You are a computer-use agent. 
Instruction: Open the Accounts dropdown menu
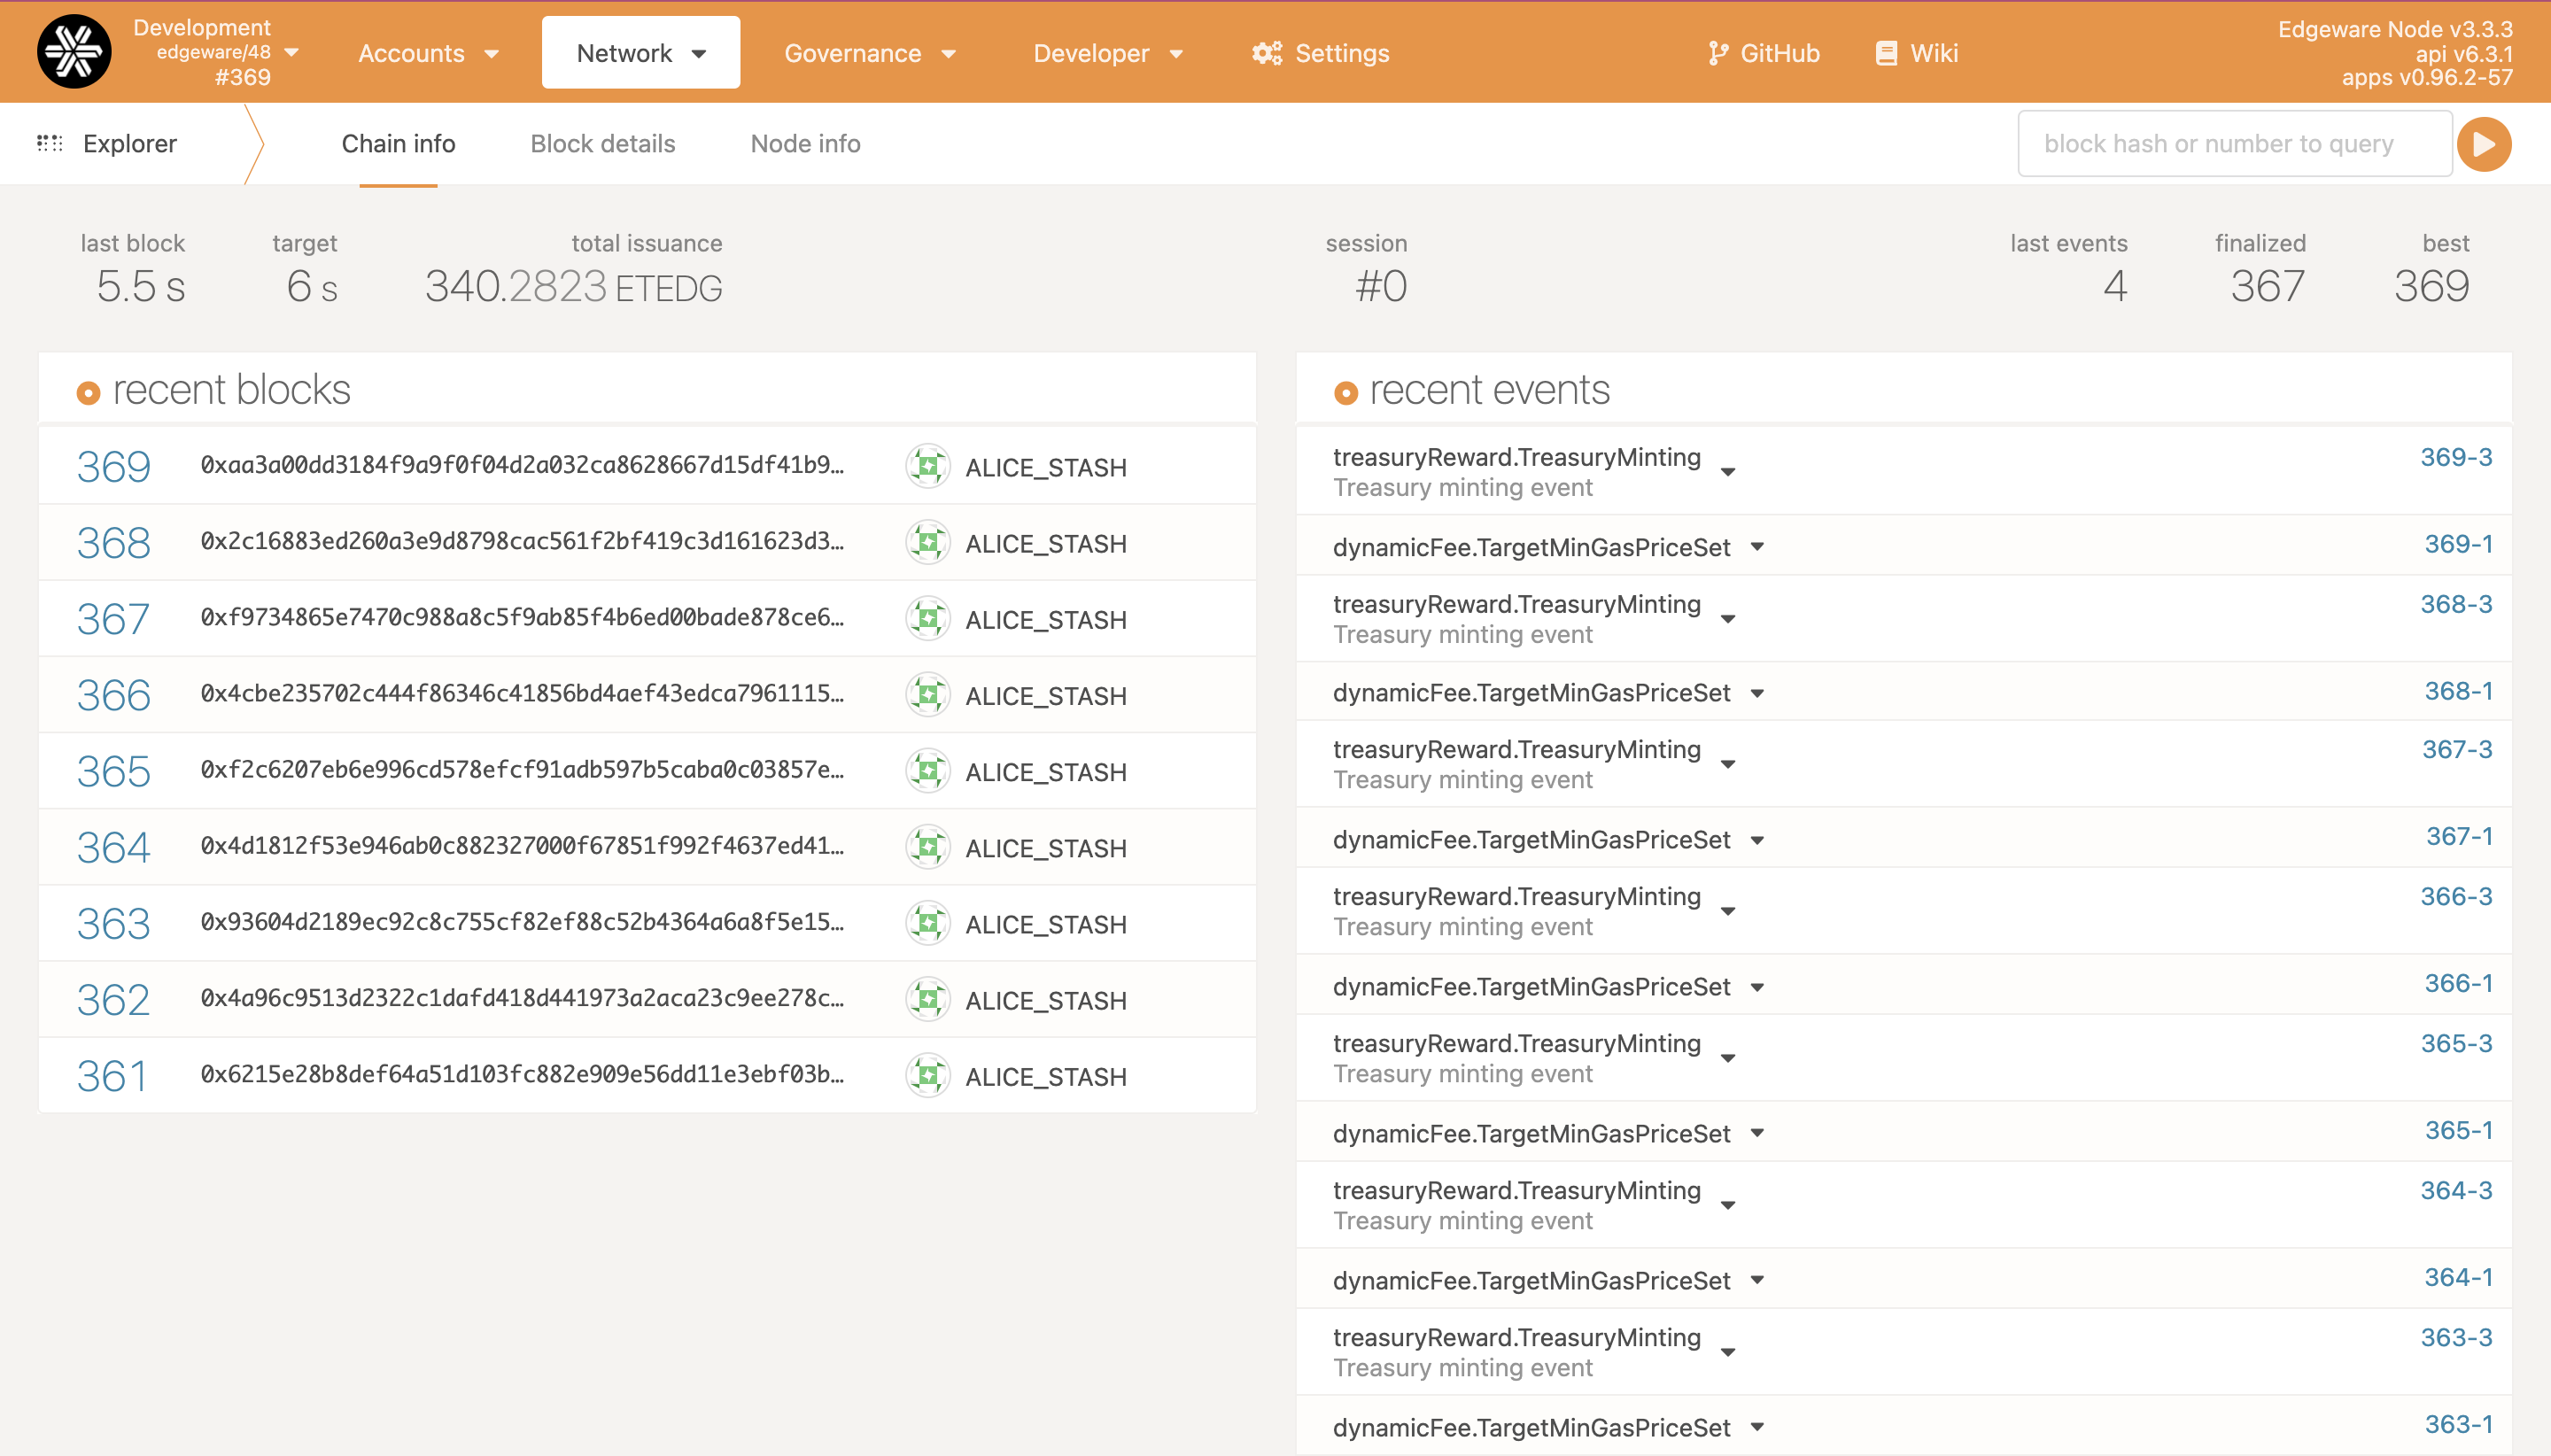(x=428, y=53)
